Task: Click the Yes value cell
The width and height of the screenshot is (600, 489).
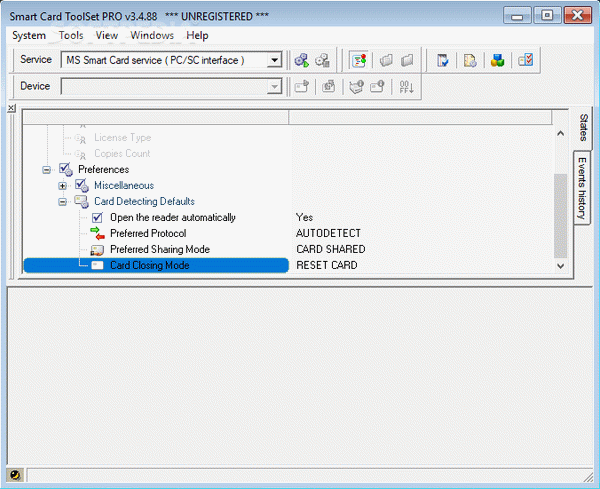Action: point(304,217)
